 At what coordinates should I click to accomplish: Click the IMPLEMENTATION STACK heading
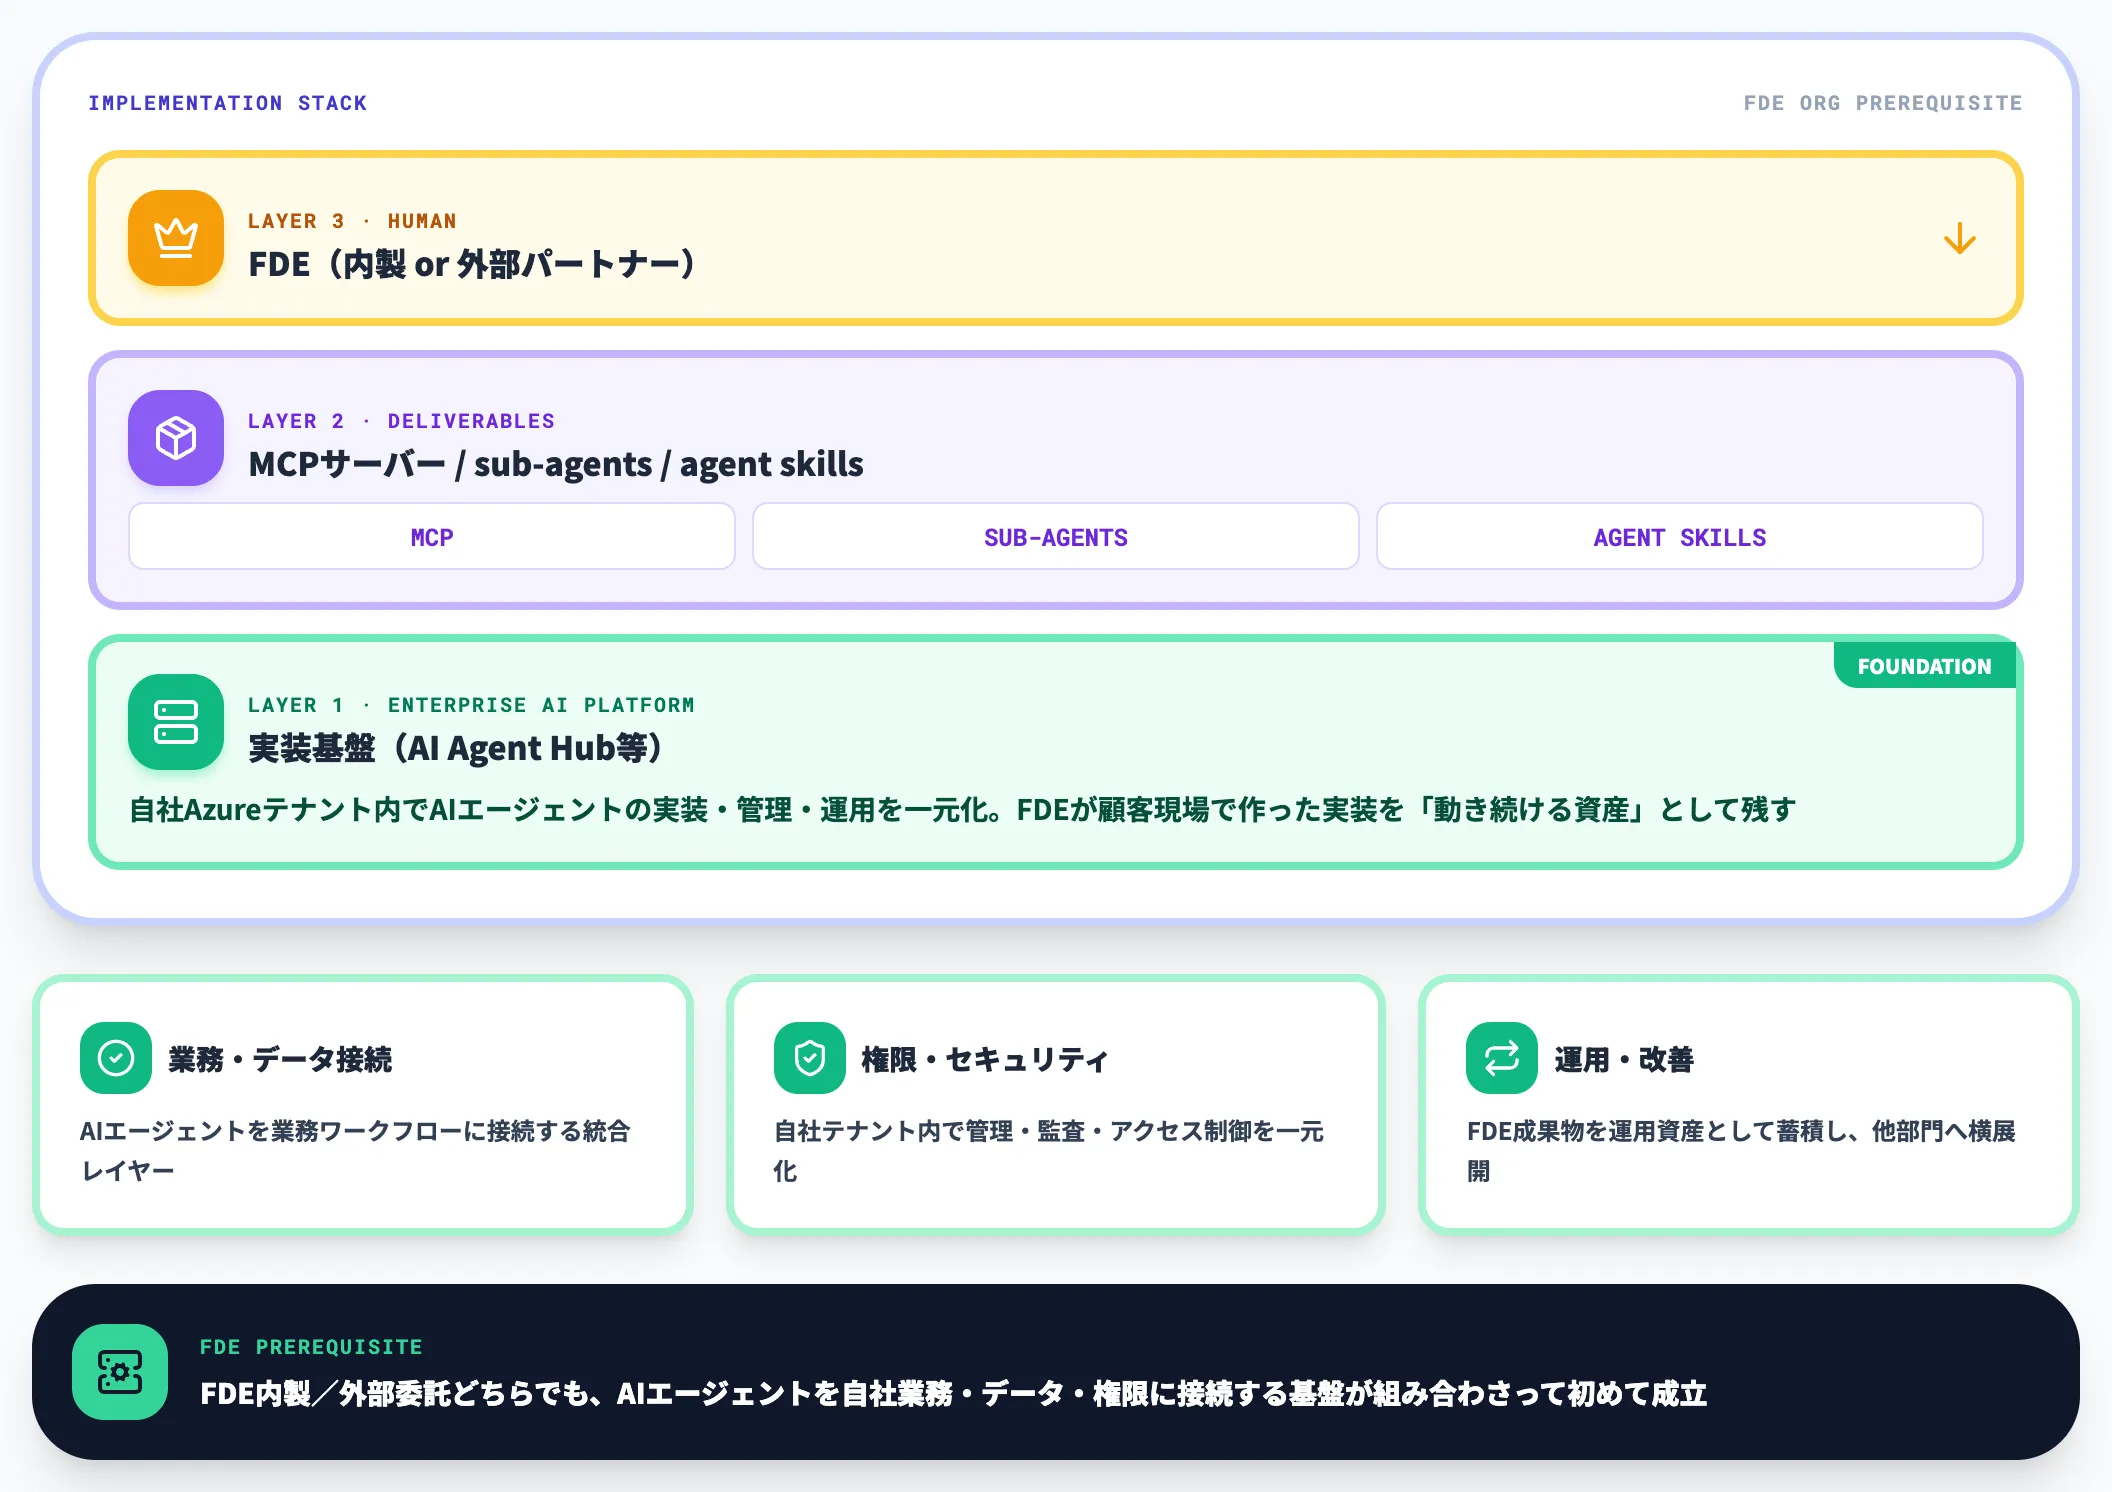228,103
